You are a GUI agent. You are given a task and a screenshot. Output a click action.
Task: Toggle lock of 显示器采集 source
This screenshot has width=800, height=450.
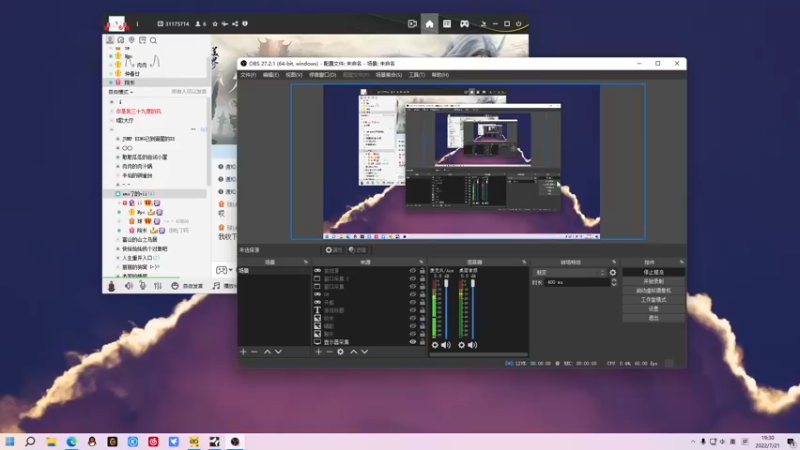tap(422, 341)
